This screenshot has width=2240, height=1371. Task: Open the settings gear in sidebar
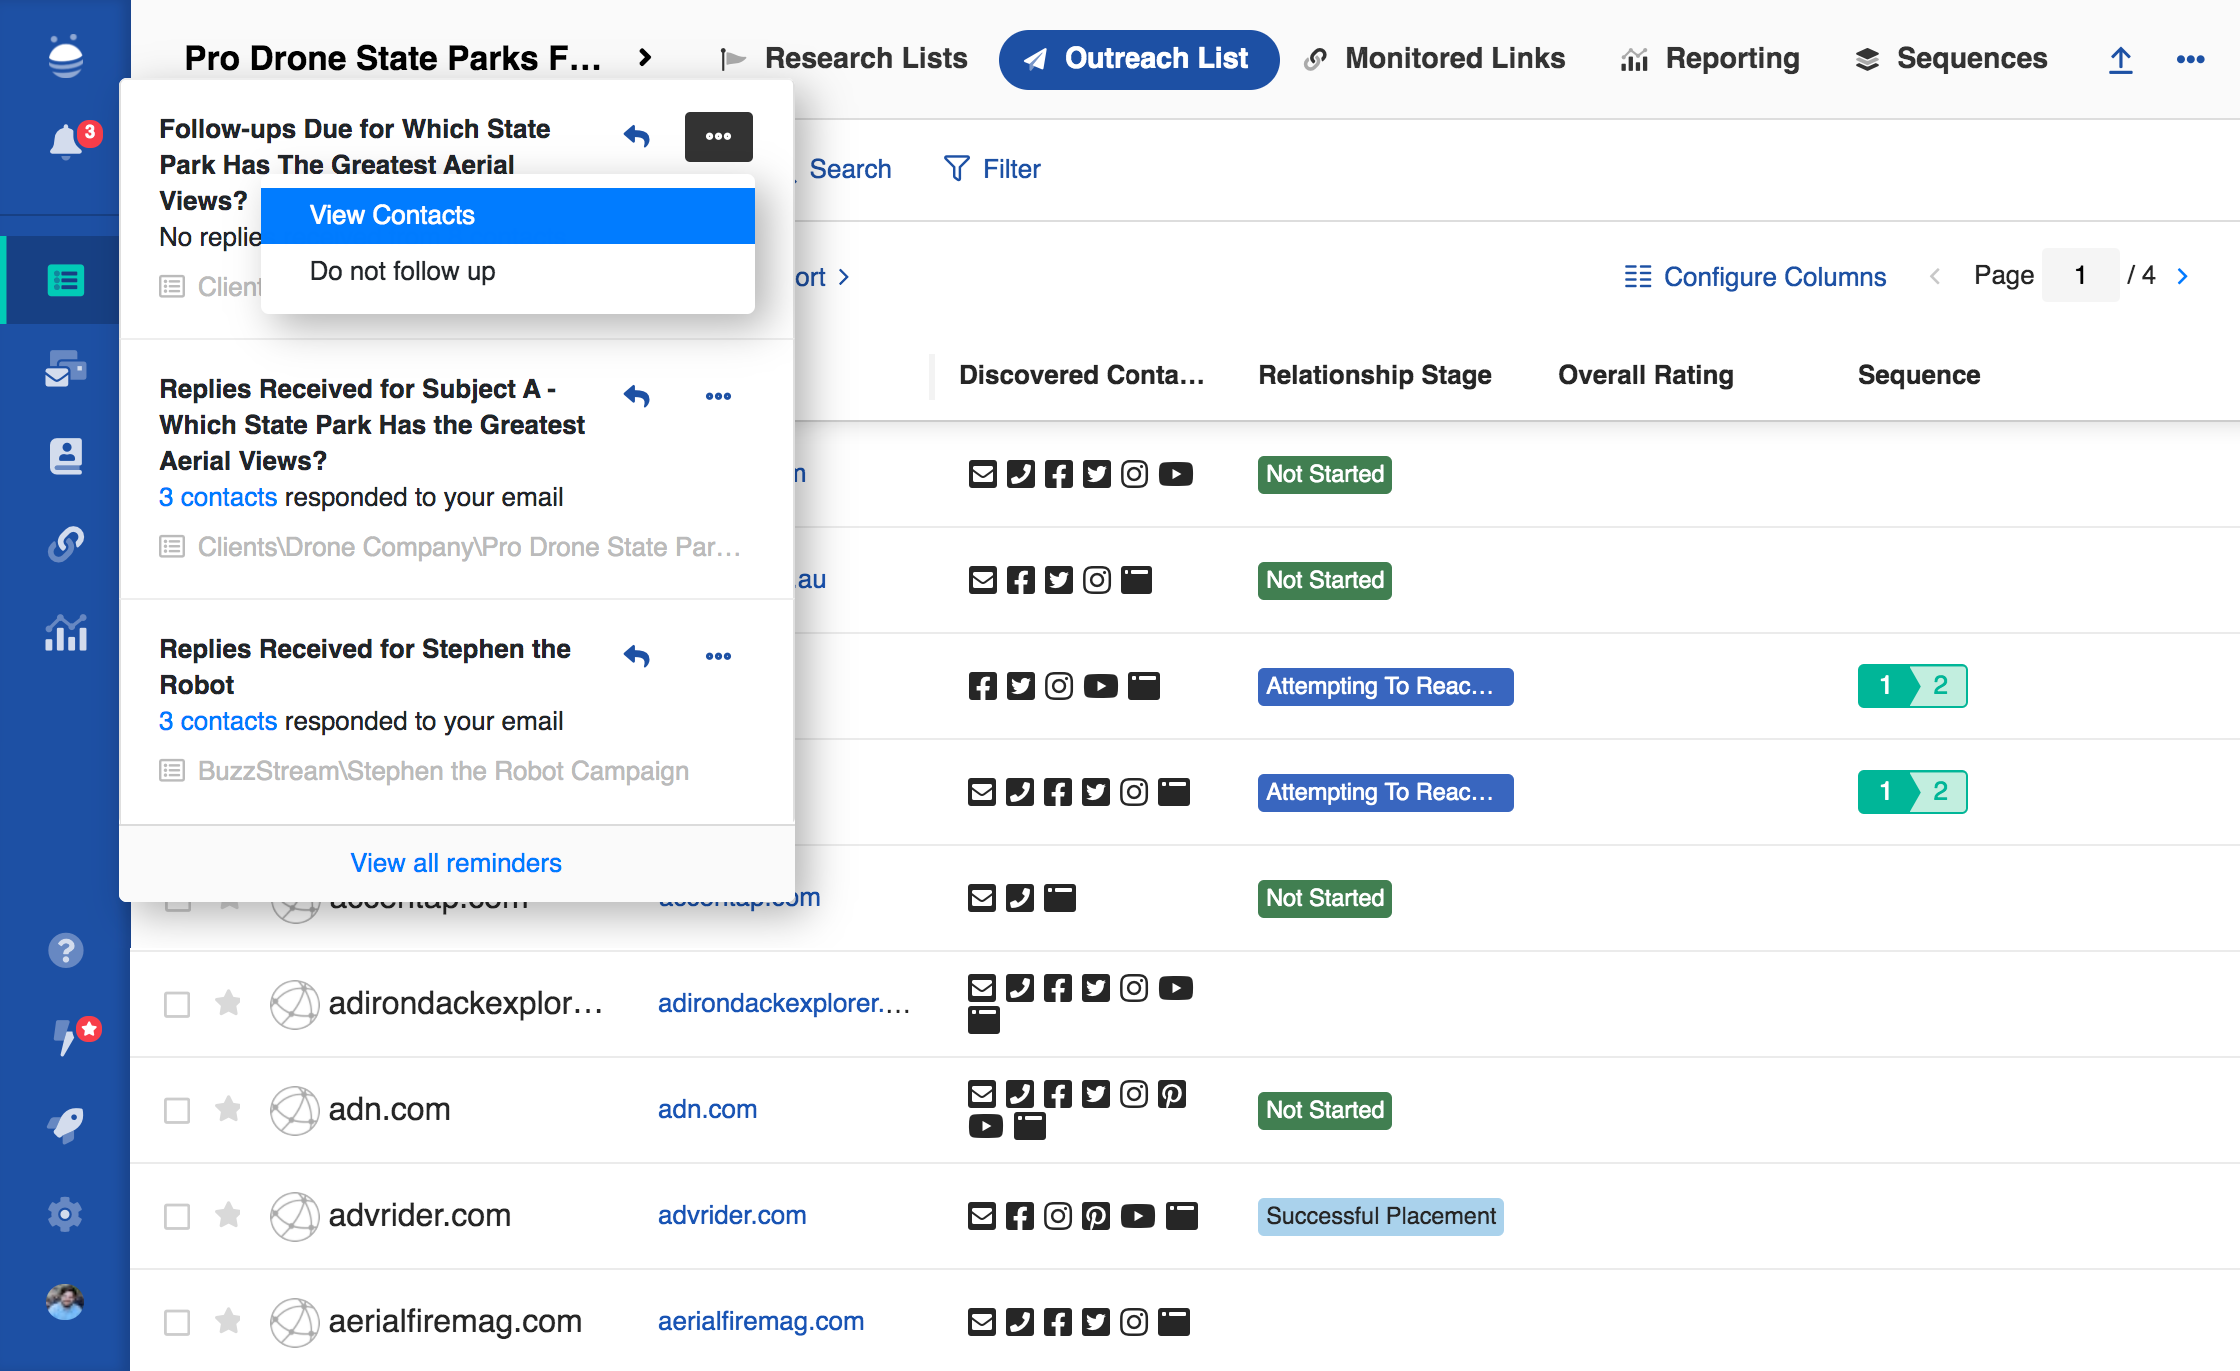tap(66, 1214)
